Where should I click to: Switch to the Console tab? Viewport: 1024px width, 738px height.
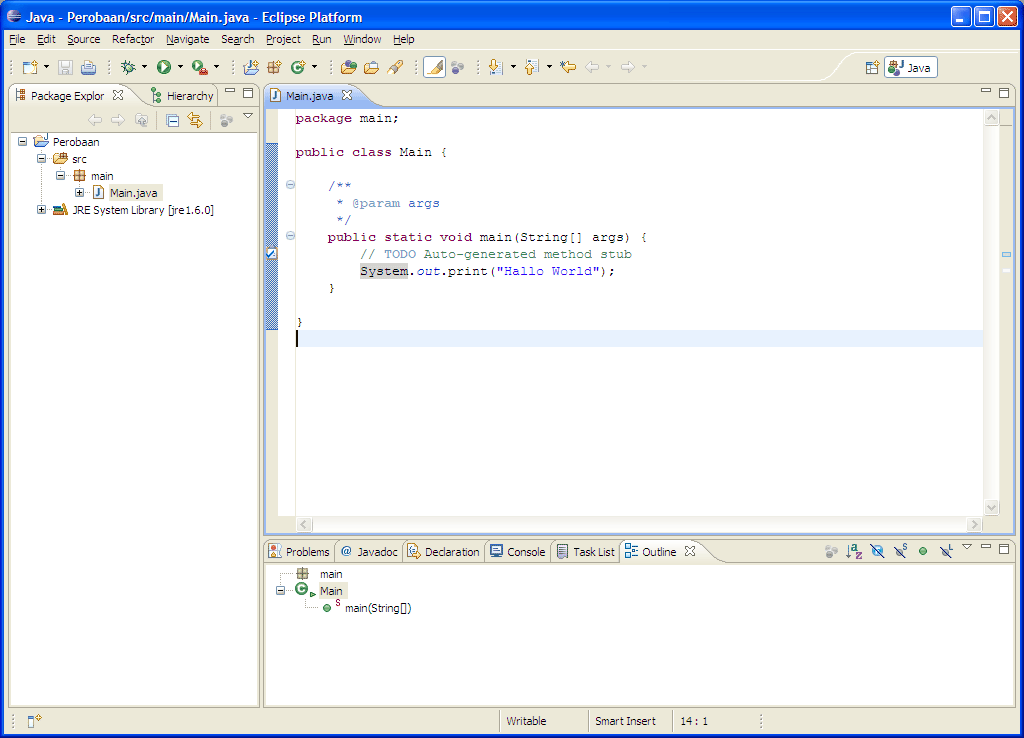click(519, 552)
